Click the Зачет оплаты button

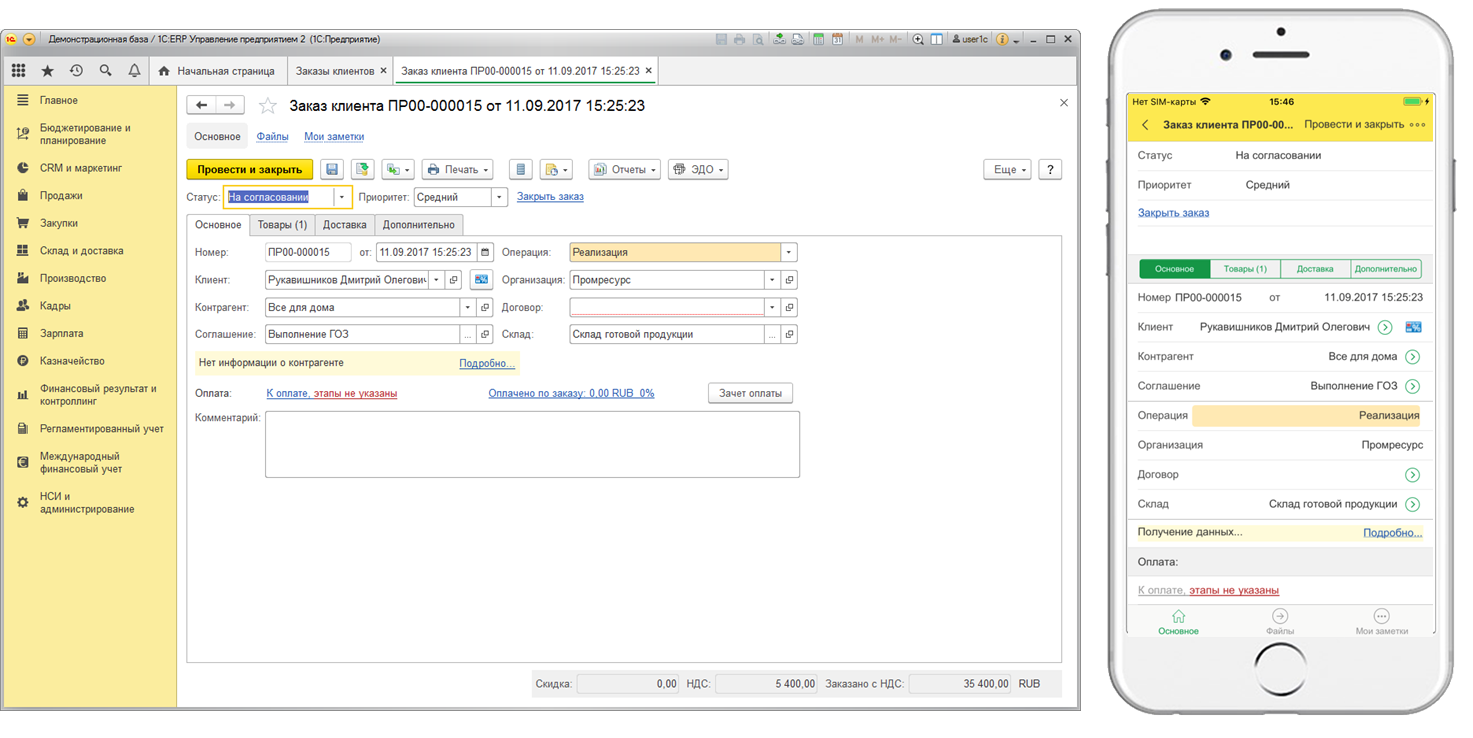pyautogui.click(x=750, y=393)
